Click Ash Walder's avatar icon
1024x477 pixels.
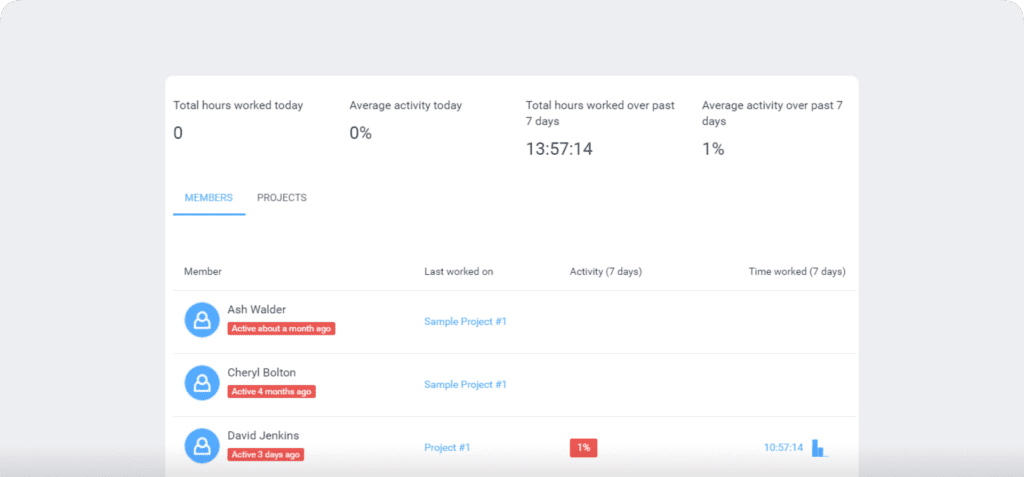(202, 320)
